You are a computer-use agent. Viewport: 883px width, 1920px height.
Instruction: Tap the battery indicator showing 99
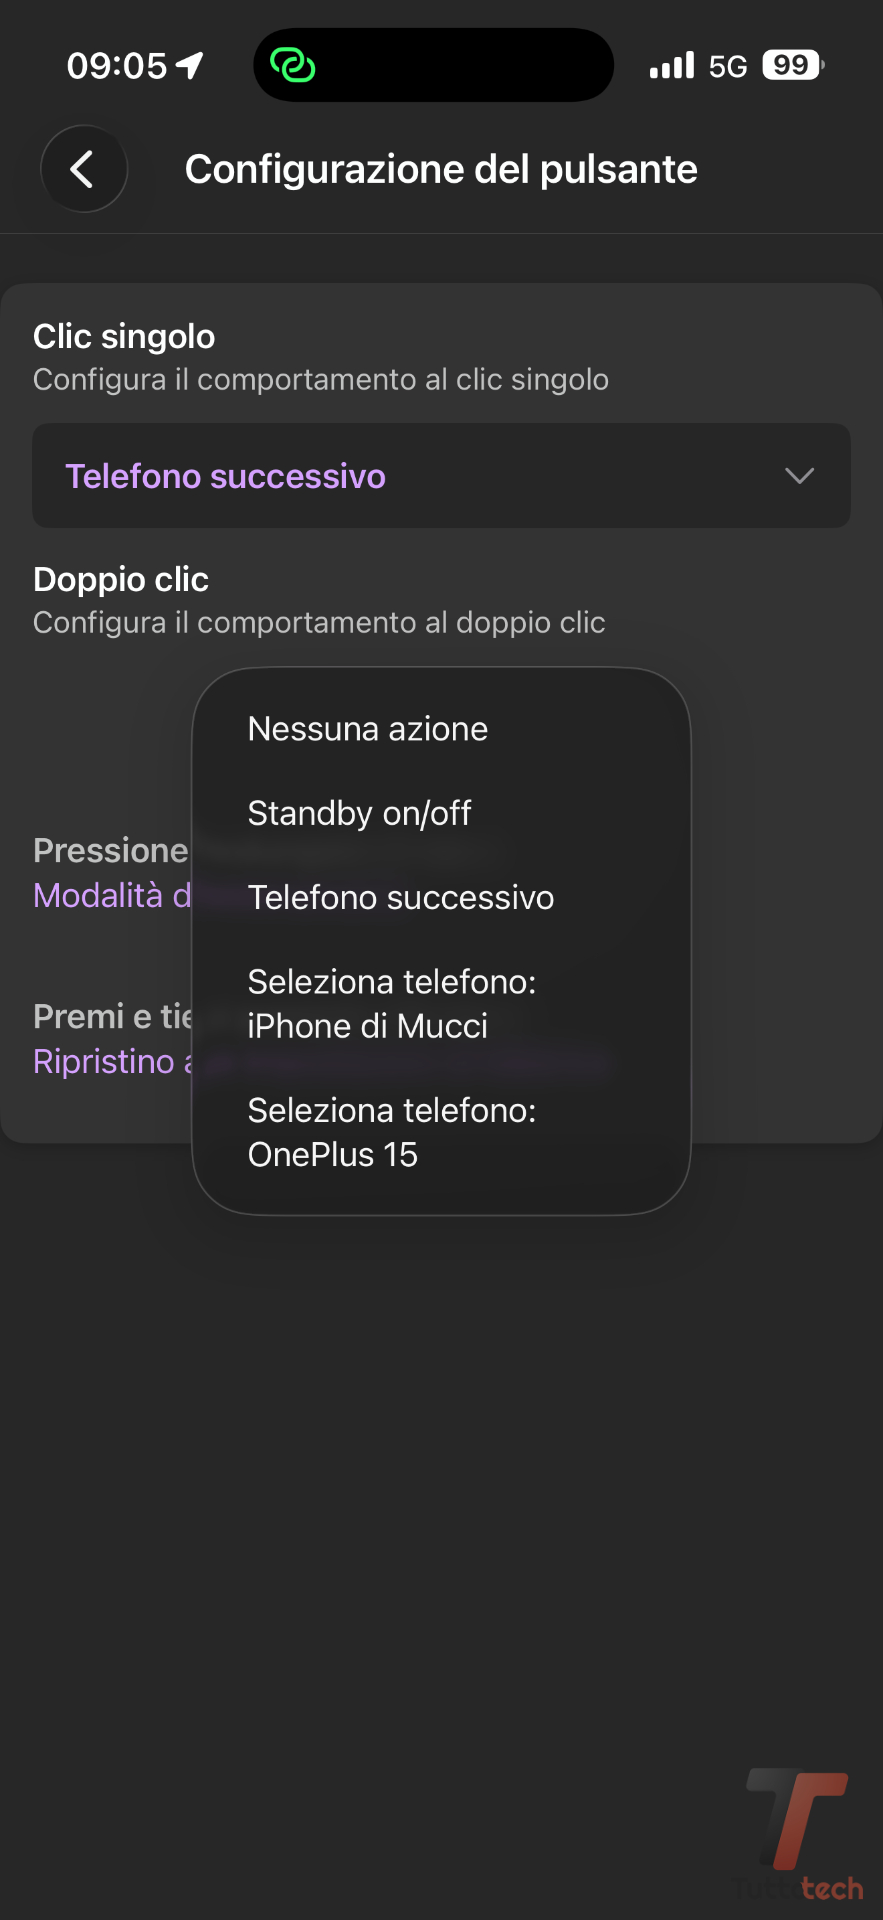tap(792, 66)
